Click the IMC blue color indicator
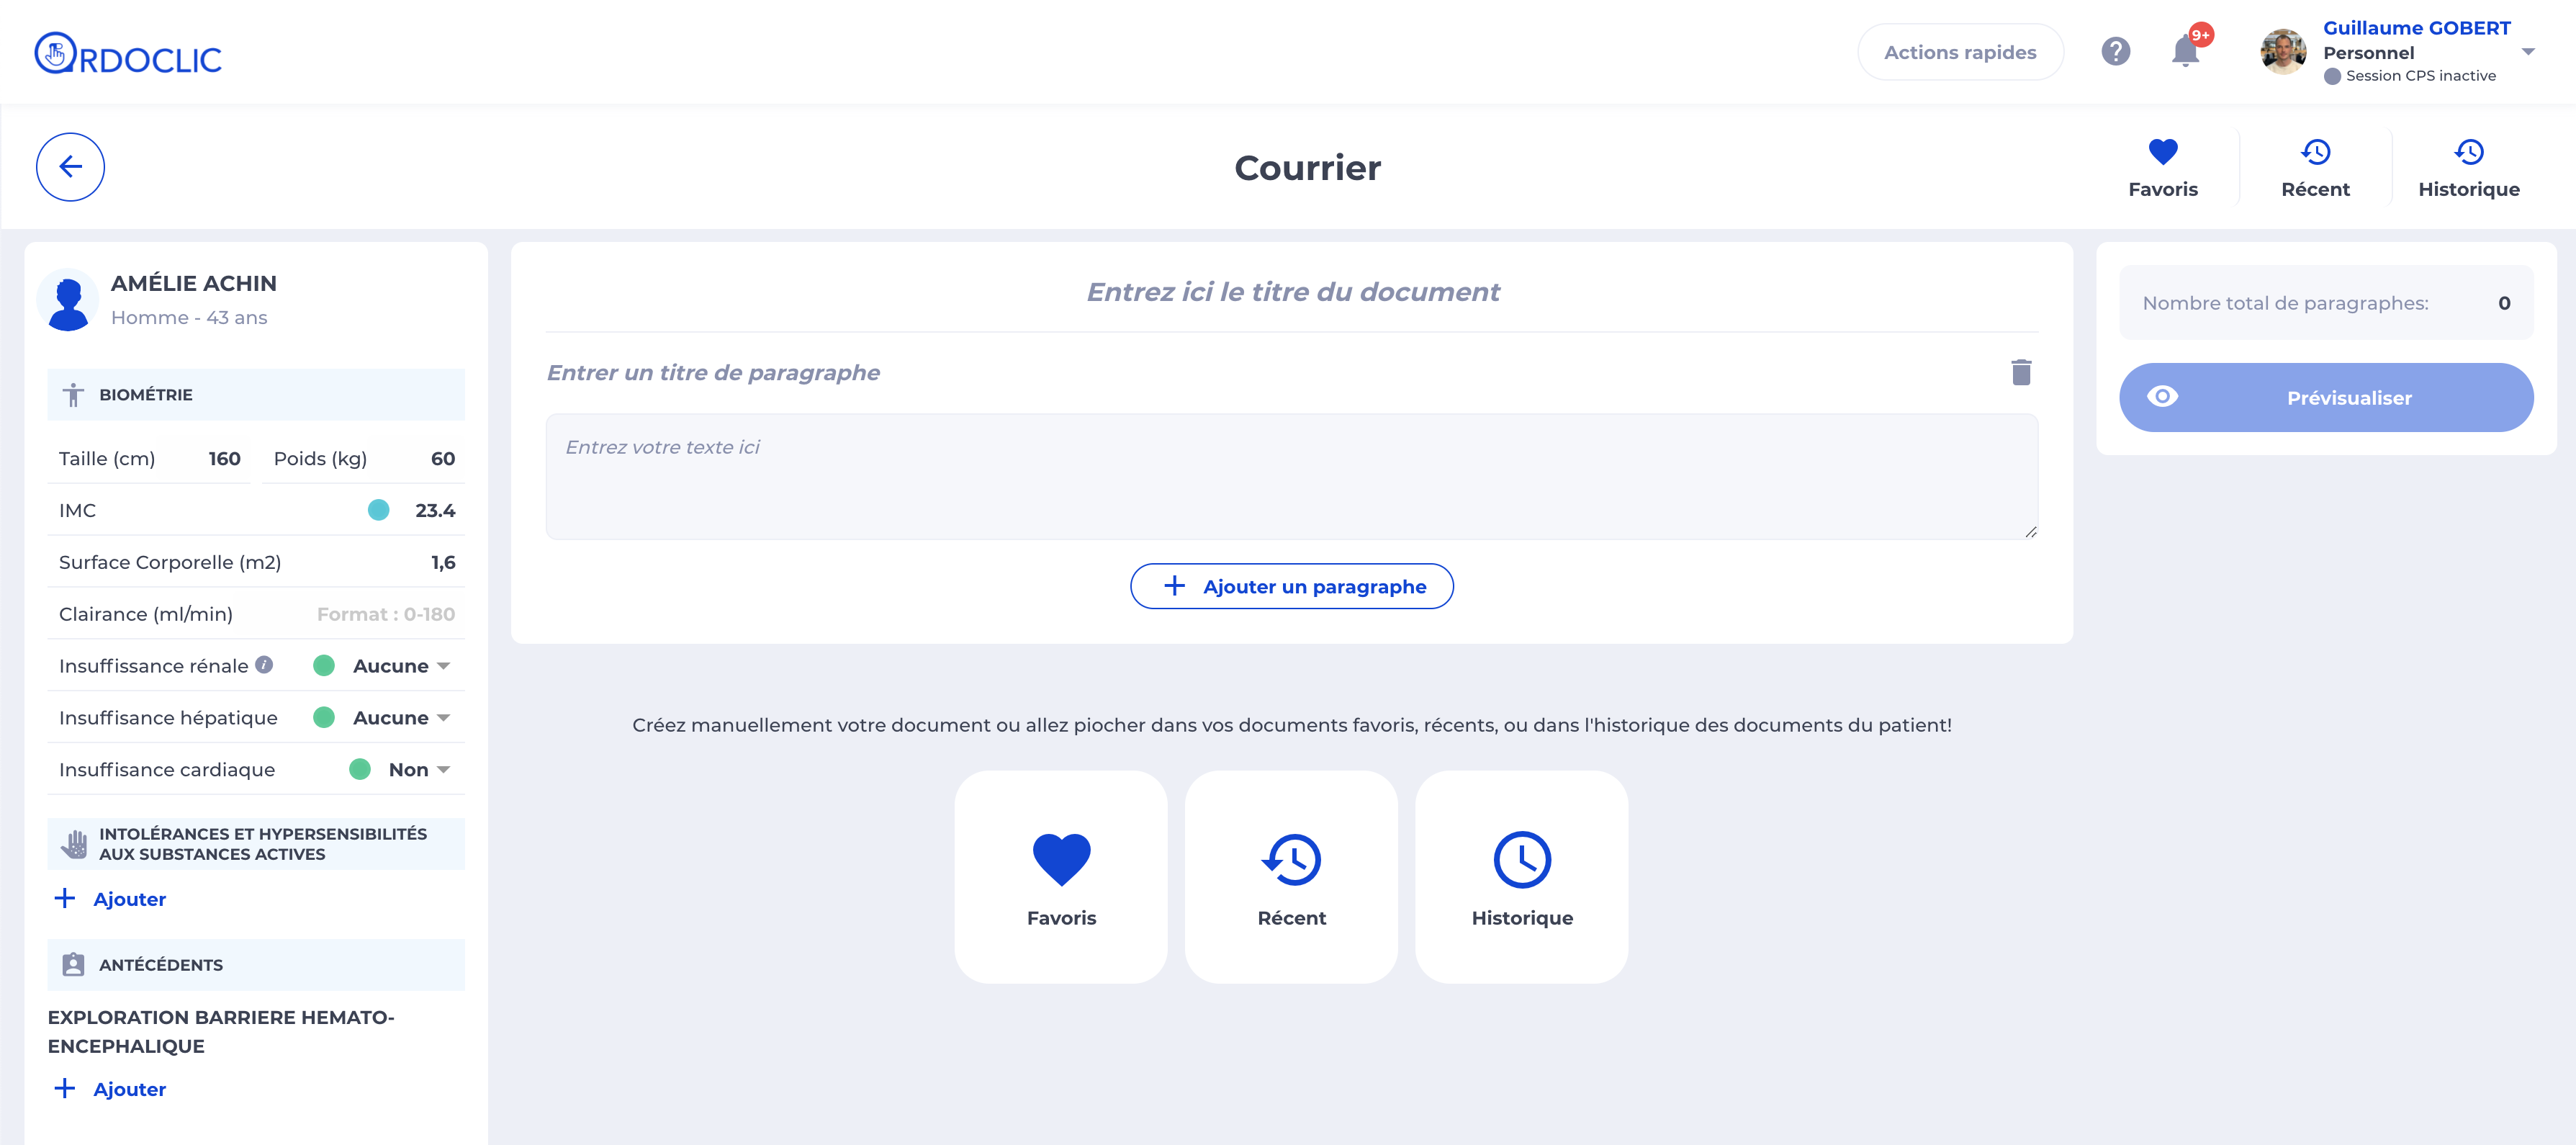Viewport: 2576px width, 1145px height. (378, 510)
